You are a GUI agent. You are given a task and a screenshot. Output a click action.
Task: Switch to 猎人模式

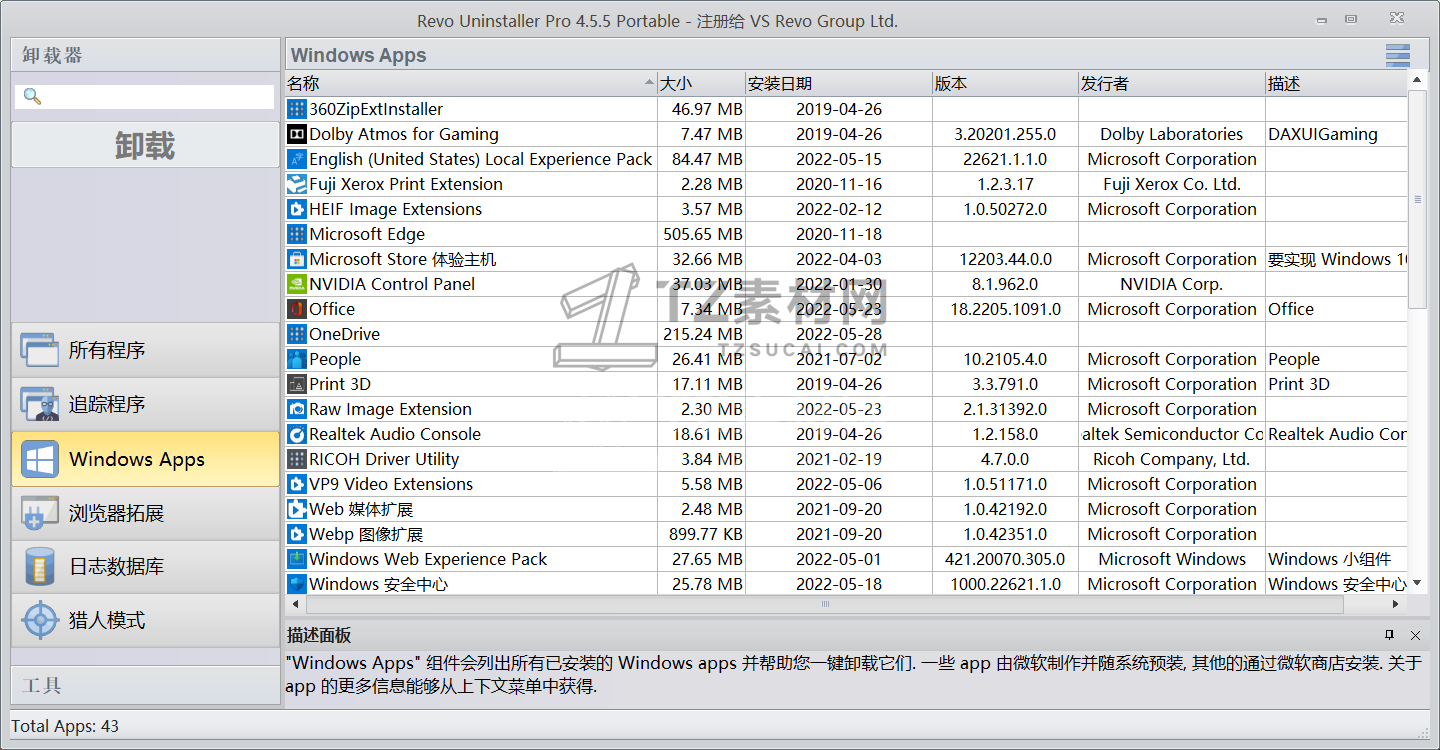pyautogui.click(x=145, y=620)
